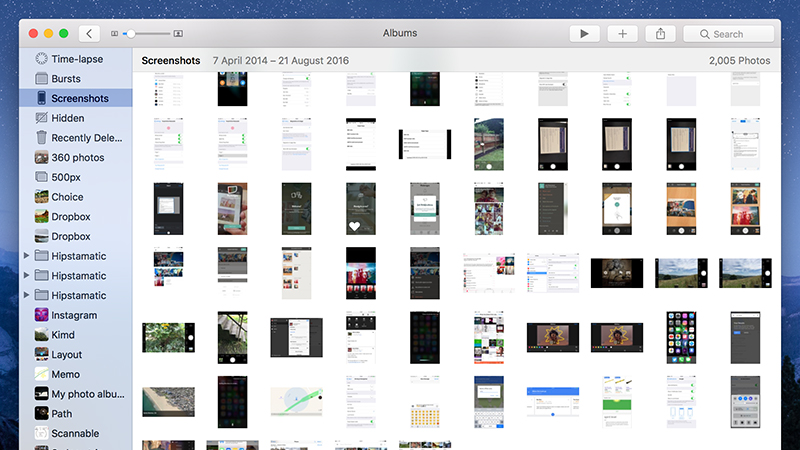
Task: Select the iPhone home screen colorful icons thumbnail
Action: pos(681,337)
